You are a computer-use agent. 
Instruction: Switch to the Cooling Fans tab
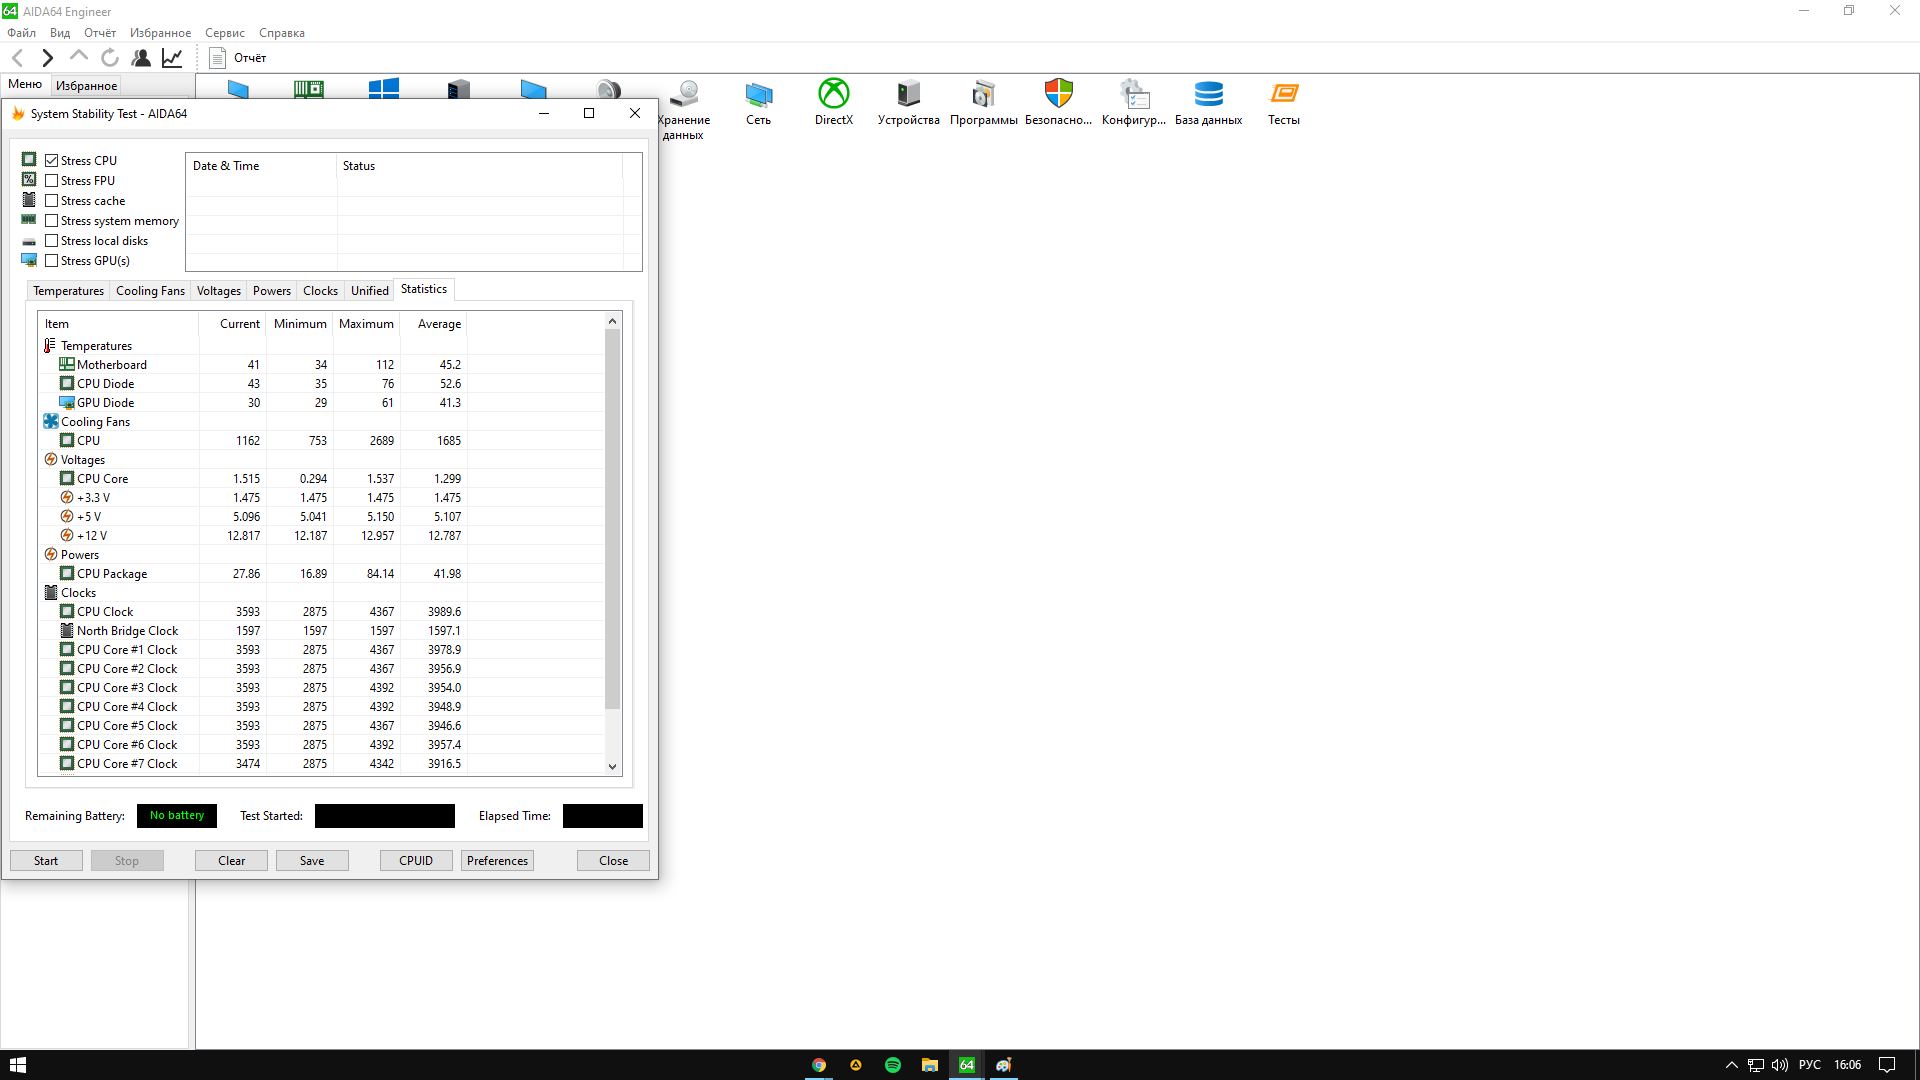click(x=150, y=291)
